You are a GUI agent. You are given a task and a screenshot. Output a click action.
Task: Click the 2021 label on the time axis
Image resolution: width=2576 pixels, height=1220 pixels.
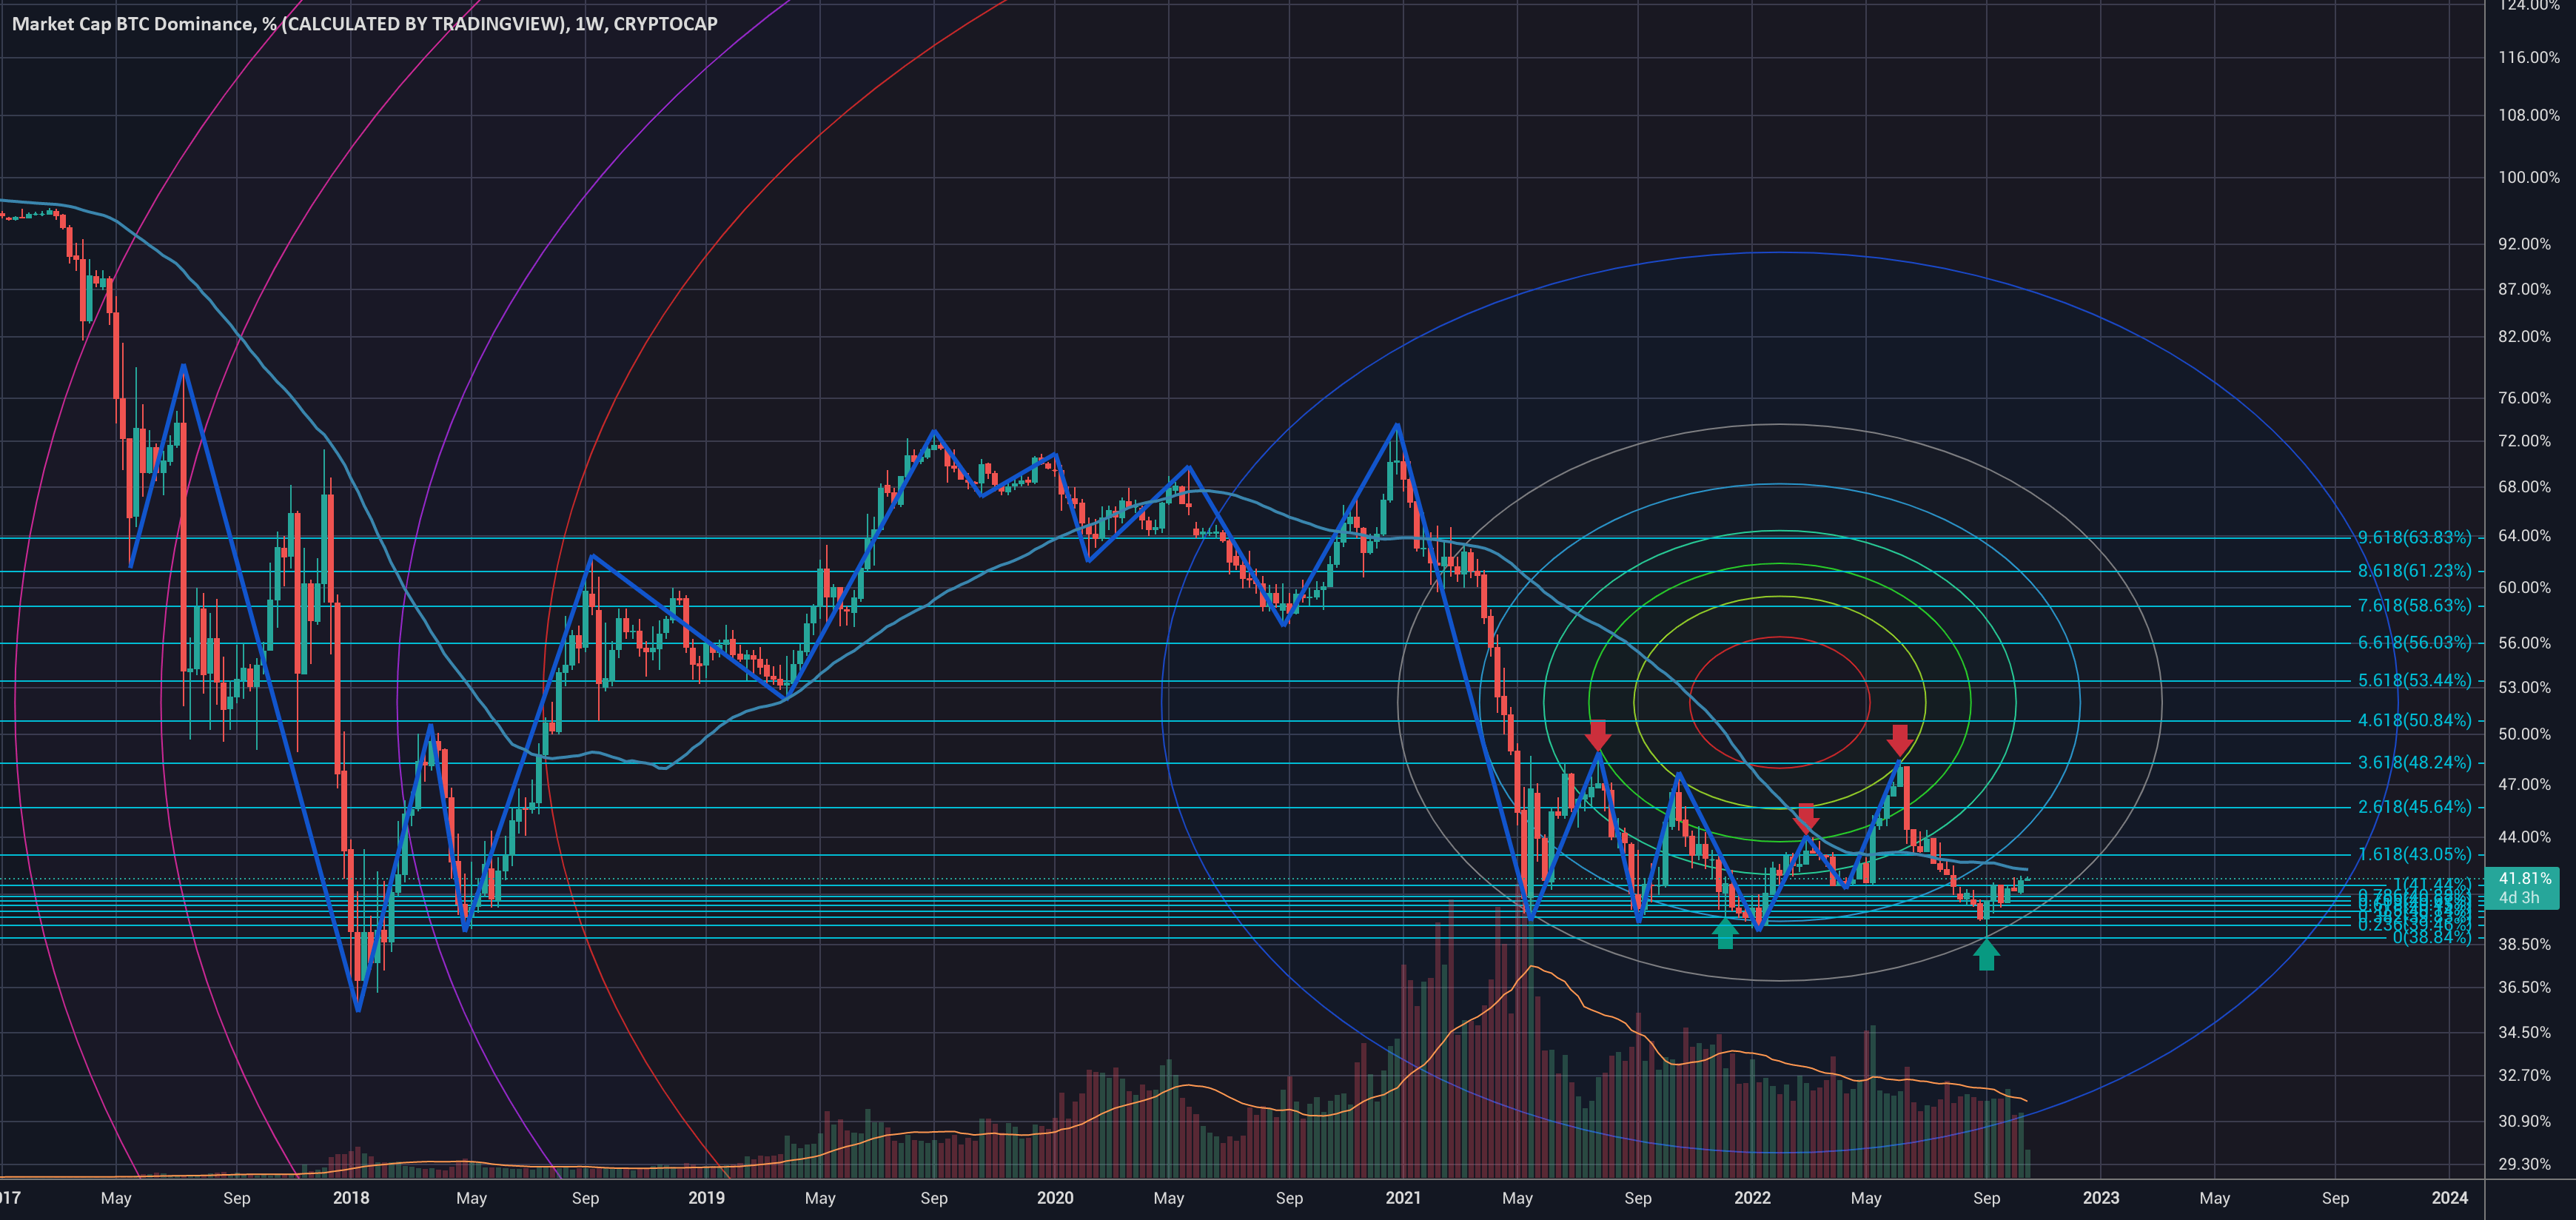click(1403, 1198)
